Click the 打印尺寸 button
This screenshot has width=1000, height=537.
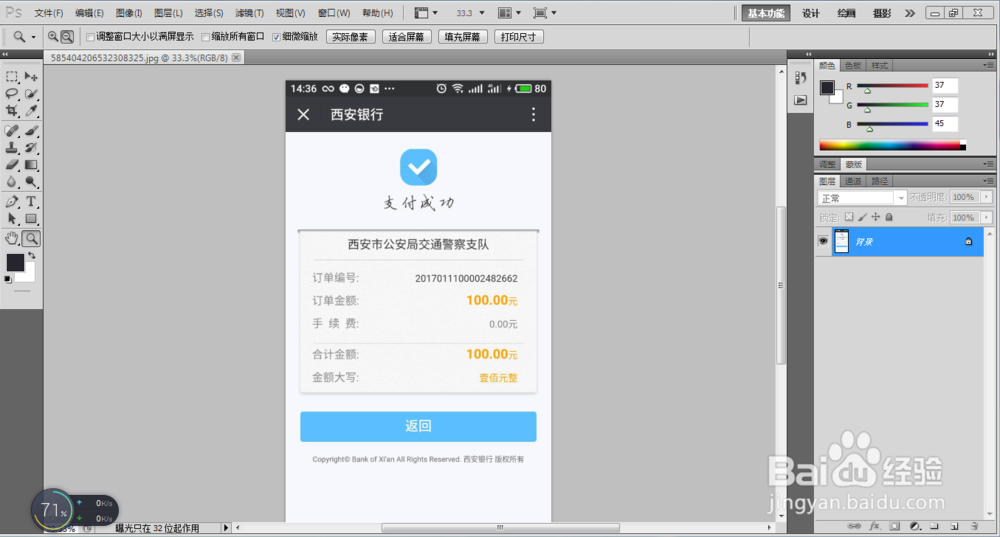coord(518,37)
